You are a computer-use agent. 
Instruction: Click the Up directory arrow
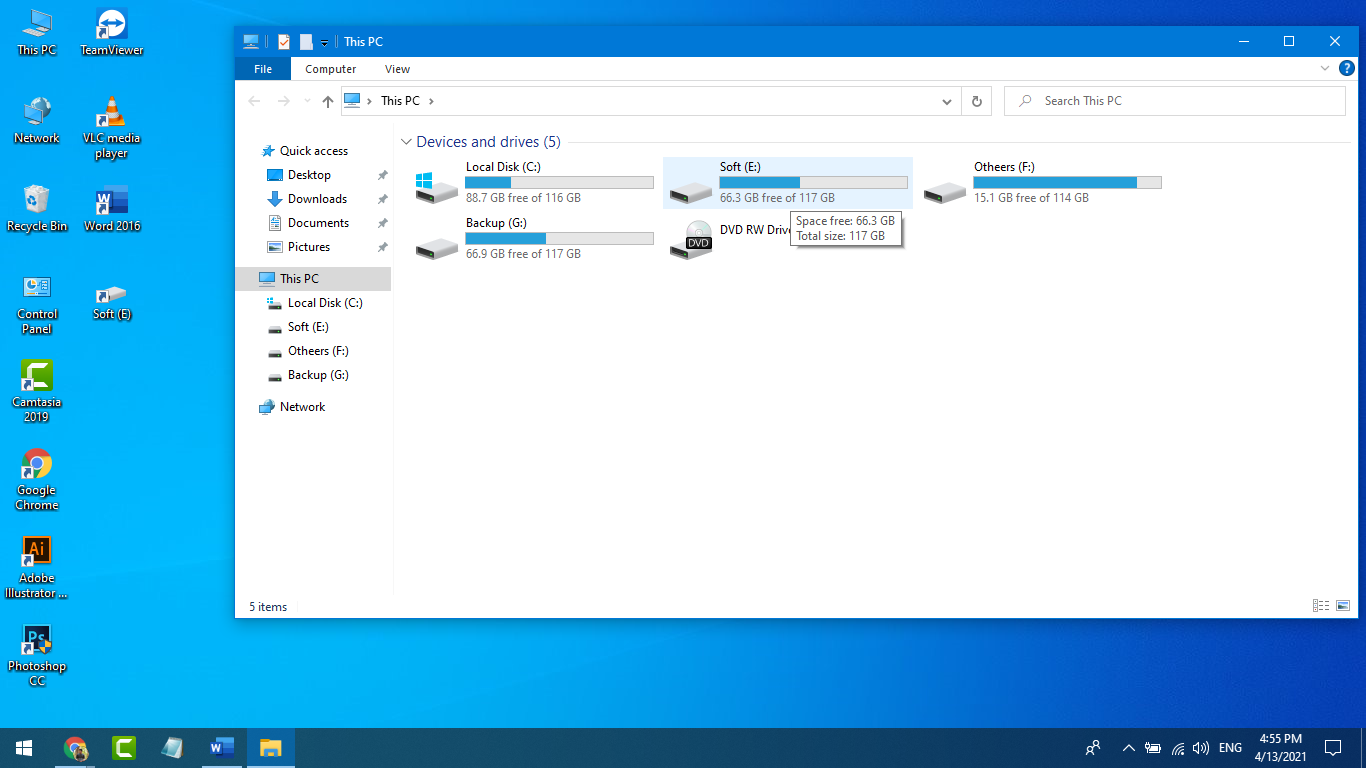[x=328, y=101]
